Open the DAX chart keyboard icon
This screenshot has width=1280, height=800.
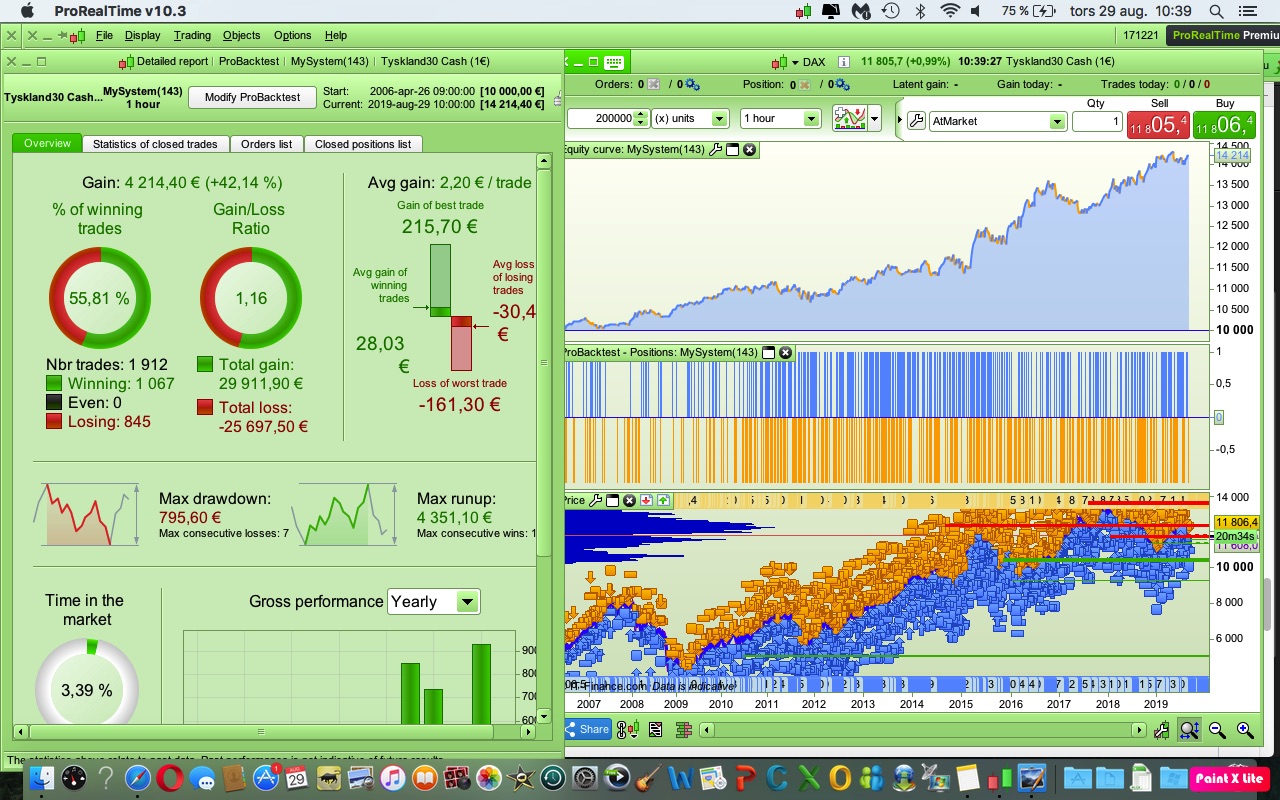point(614,62)
